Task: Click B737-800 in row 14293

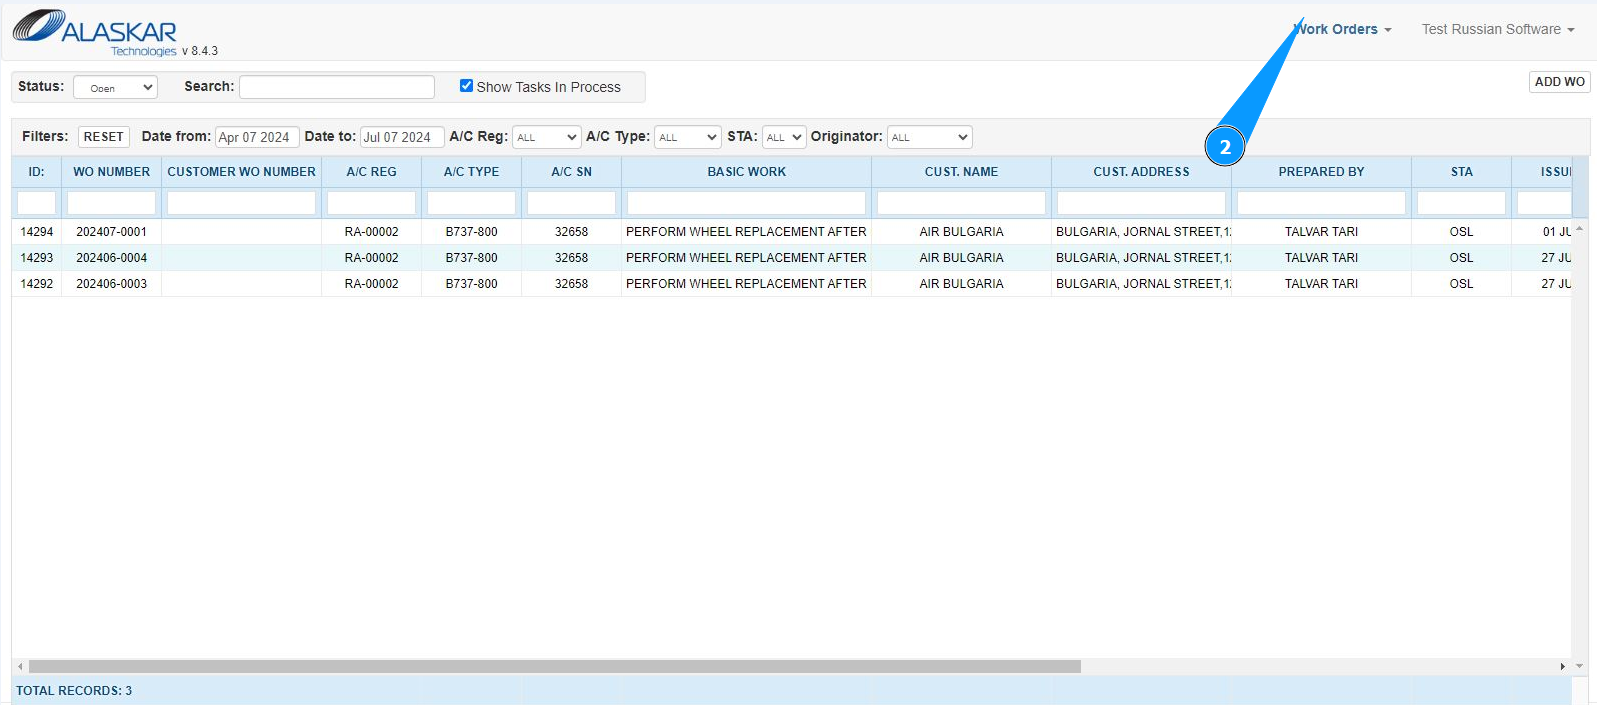Action: pos(472,258)
